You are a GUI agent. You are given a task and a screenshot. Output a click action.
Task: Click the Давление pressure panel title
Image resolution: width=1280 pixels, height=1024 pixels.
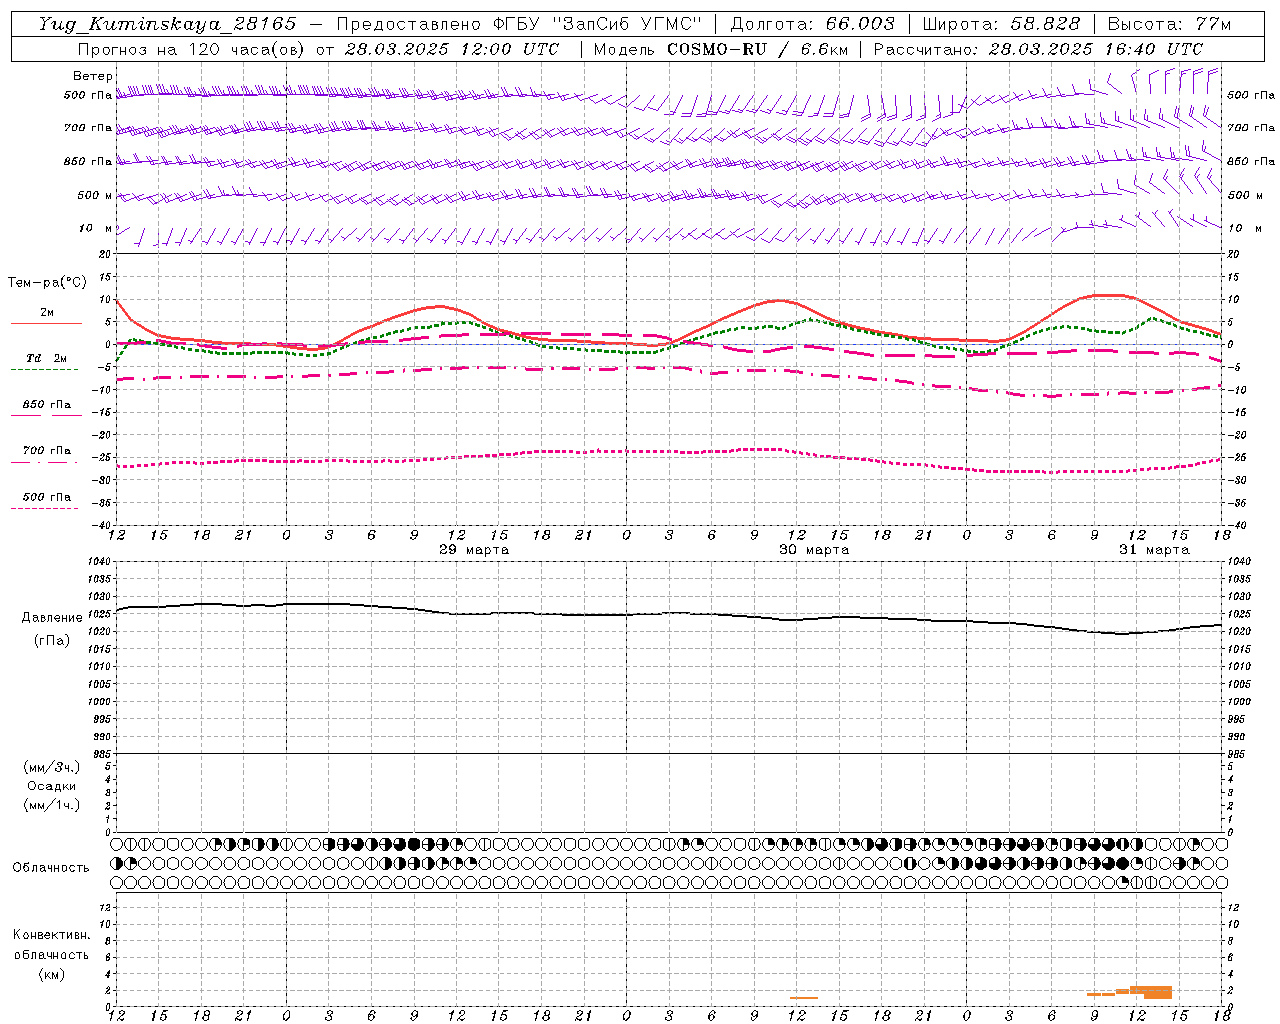point(52,618)
